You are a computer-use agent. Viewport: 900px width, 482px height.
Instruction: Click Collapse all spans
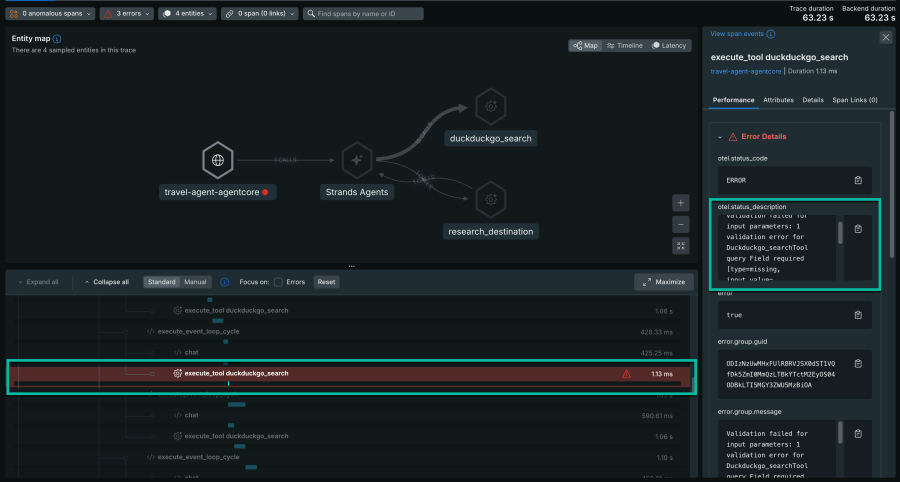(x=107, y=282)
